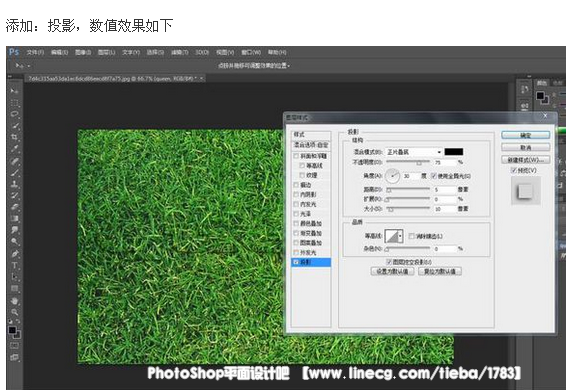Toggle Quick Mask mode icon
The width and height of the screenshot is (571, 390).
coord(14,345)
